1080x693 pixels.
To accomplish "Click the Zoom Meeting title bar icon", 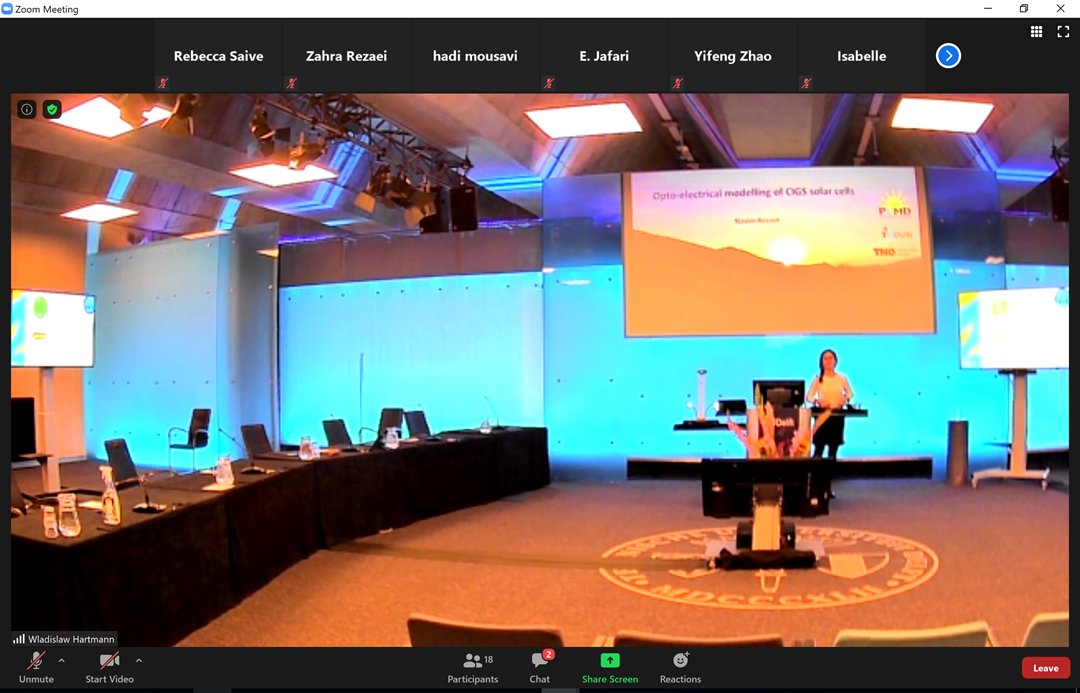I will click(x=7, y=9).
